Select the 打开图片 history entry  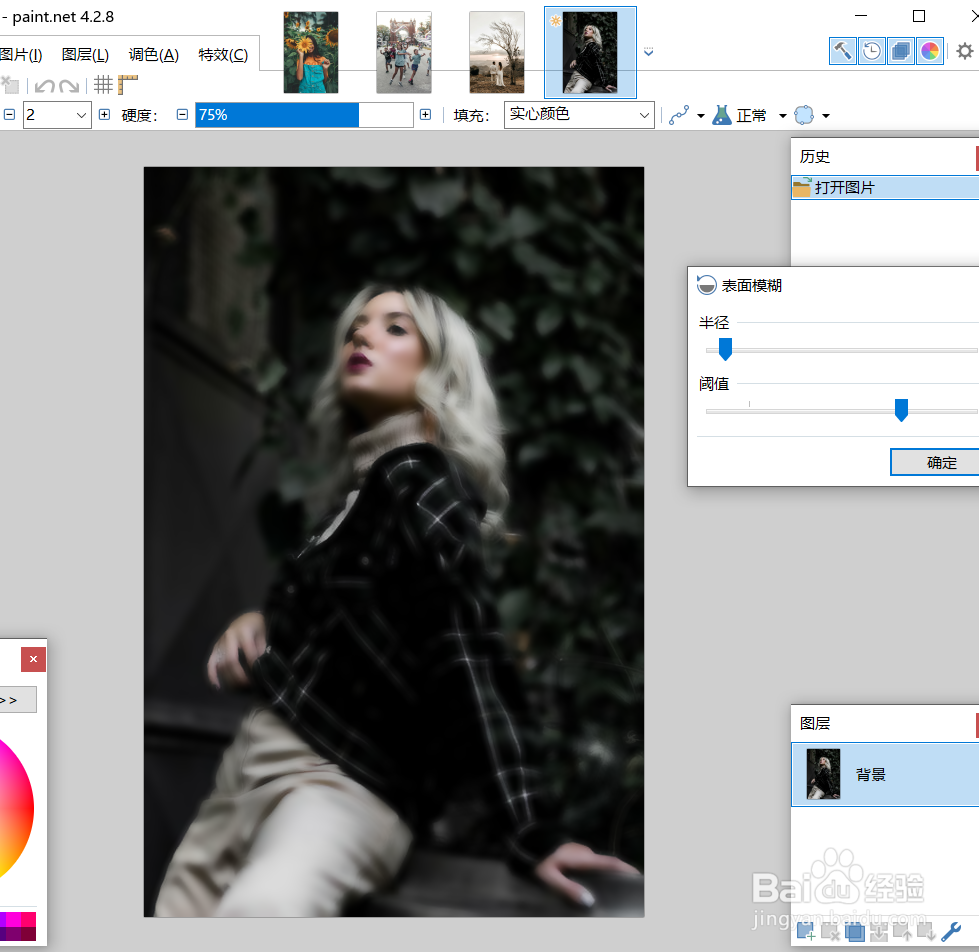click(x=885, y=187)
